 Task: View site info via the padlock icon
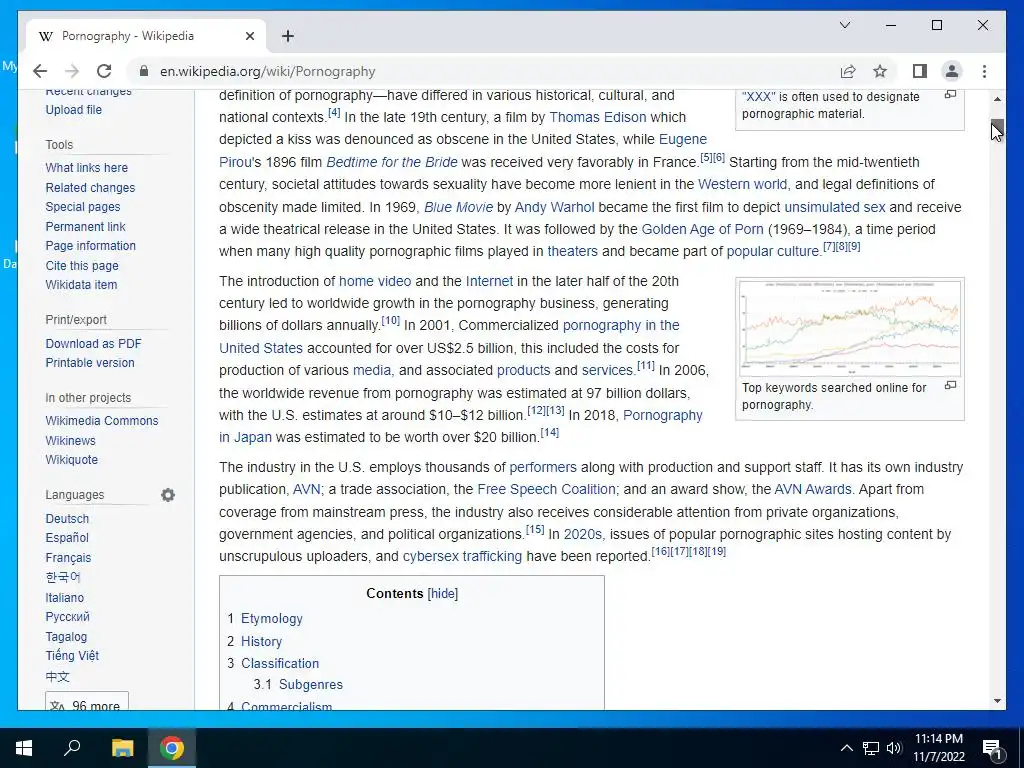[144, 71]
